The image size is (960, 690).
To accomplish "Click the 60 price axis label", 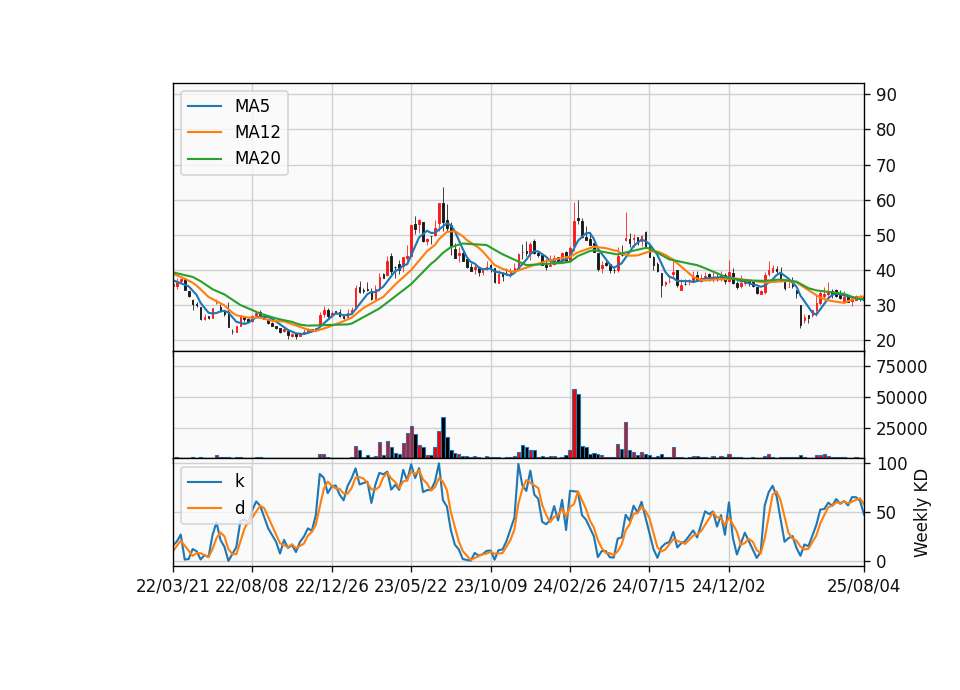I will pos(886,200).
